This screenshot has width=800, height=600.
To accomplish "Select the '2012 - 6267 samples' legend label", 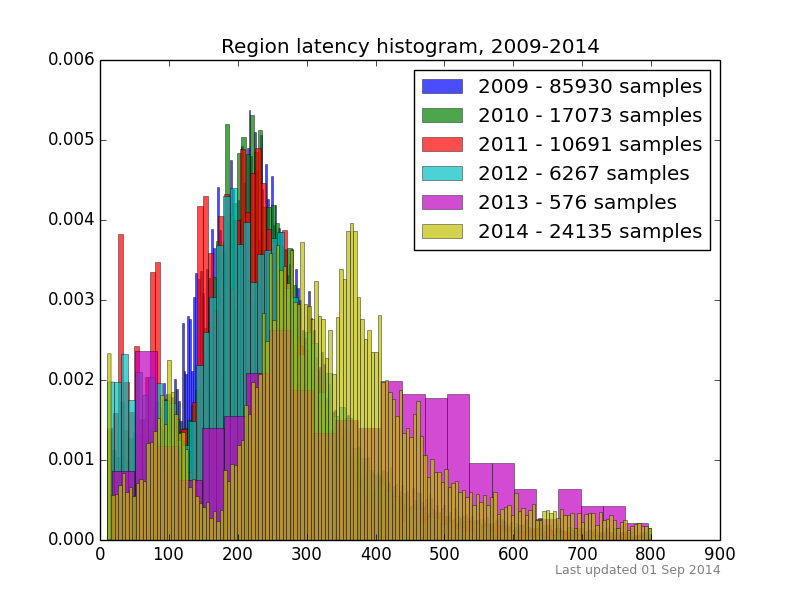I will 584,173.
